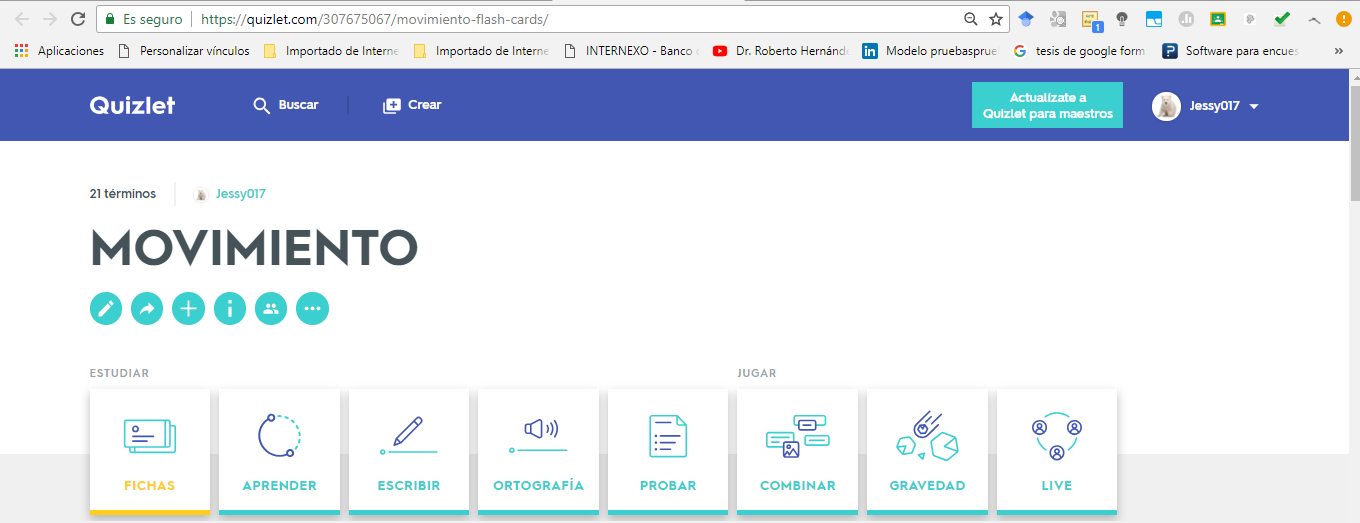
Task: Click orange alert Chrome menu icon
Action: [1342, 19]
